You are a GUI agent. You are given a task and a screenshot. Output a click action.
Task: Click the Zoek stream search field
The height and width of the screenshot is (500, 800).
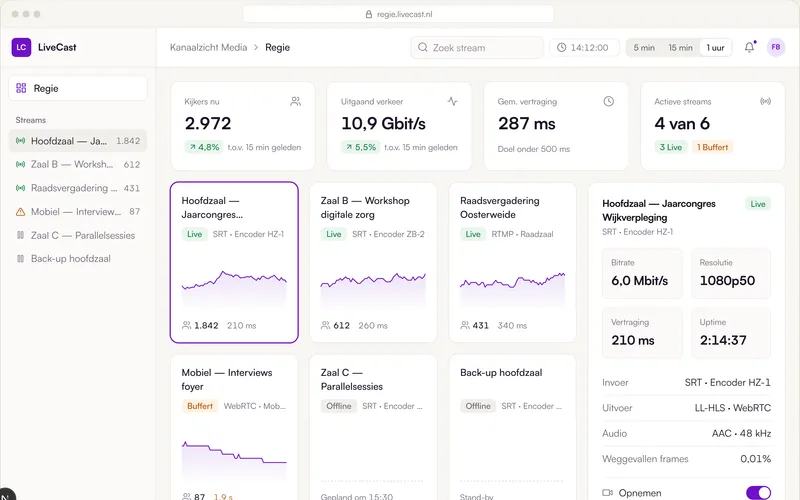point(477,47)
